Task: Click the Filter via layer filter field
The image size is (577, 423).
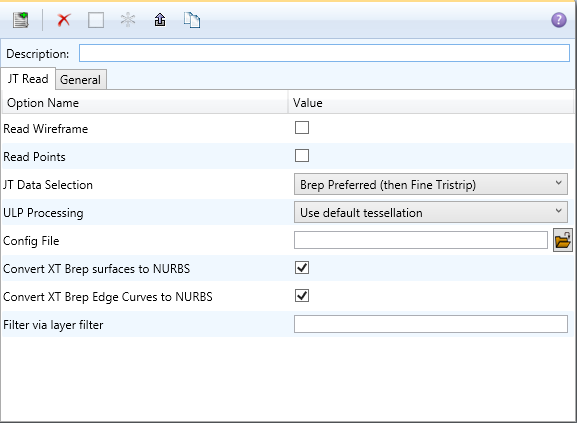Action: coord(431,324)
